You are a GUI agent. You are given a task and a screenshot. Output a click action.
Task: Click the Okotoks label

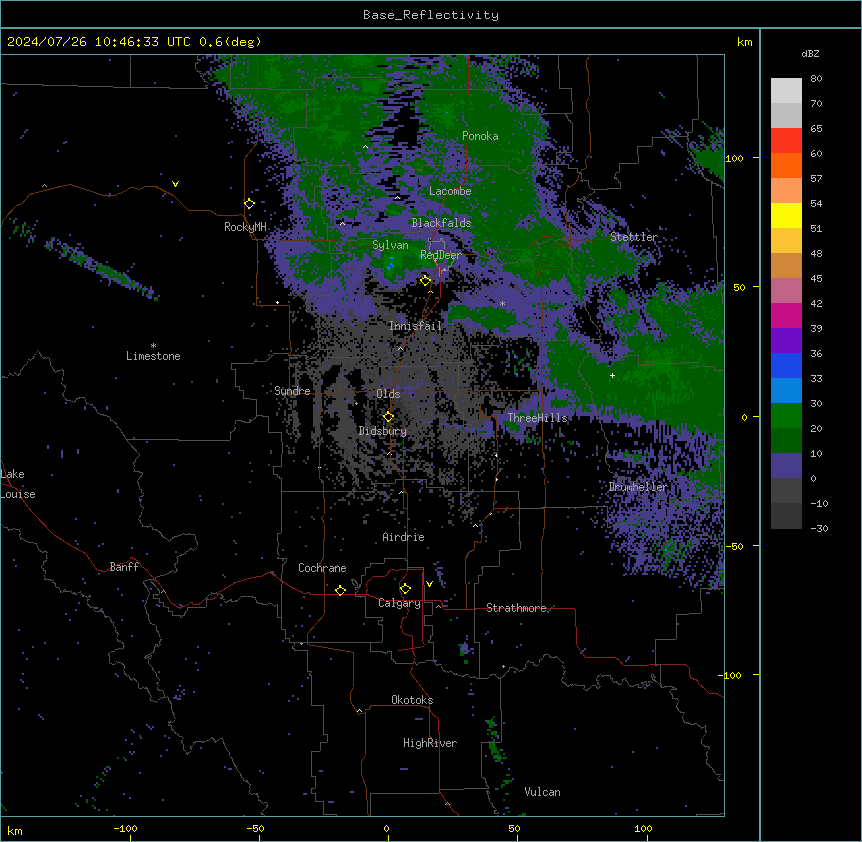412,700
